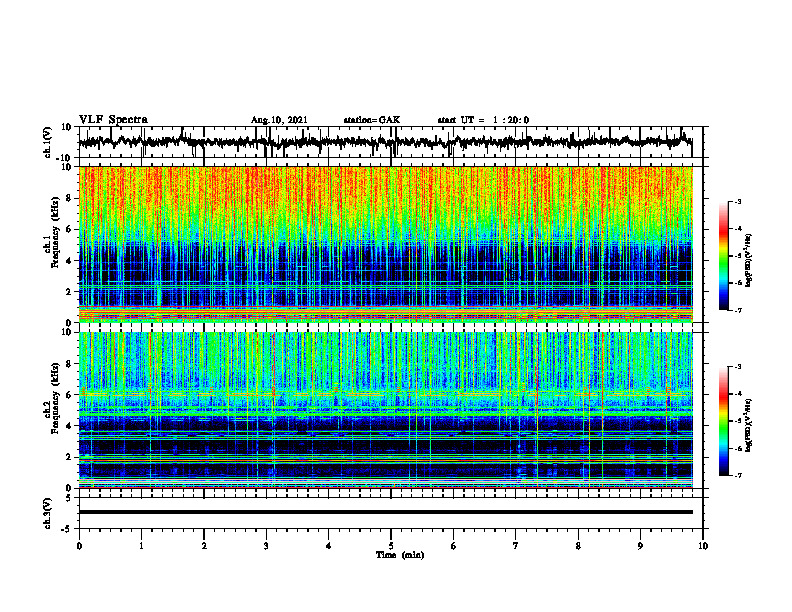Click time axis tick label "3"
The image size is (792, 612).
(x=266, y=546)
